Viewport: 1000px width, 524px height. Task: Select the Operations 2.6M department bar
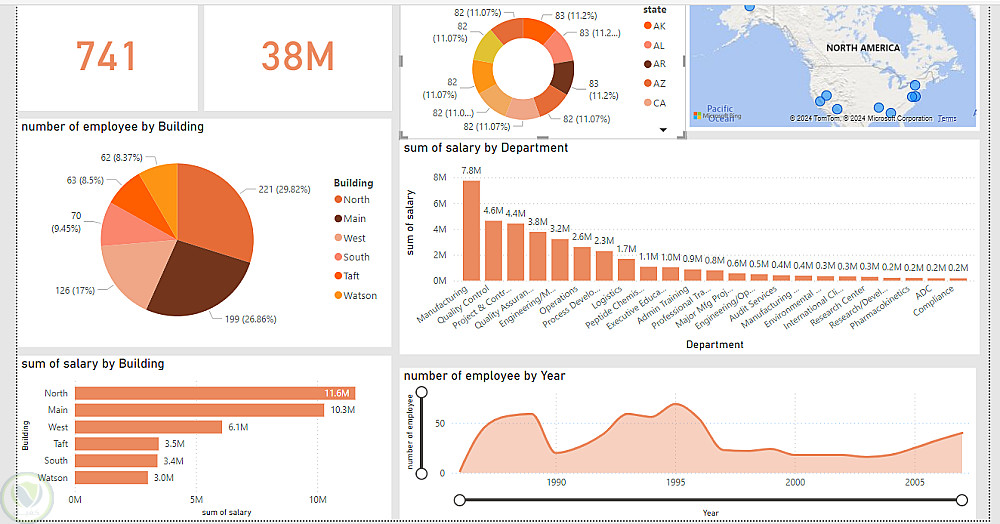tap(582, 264)
